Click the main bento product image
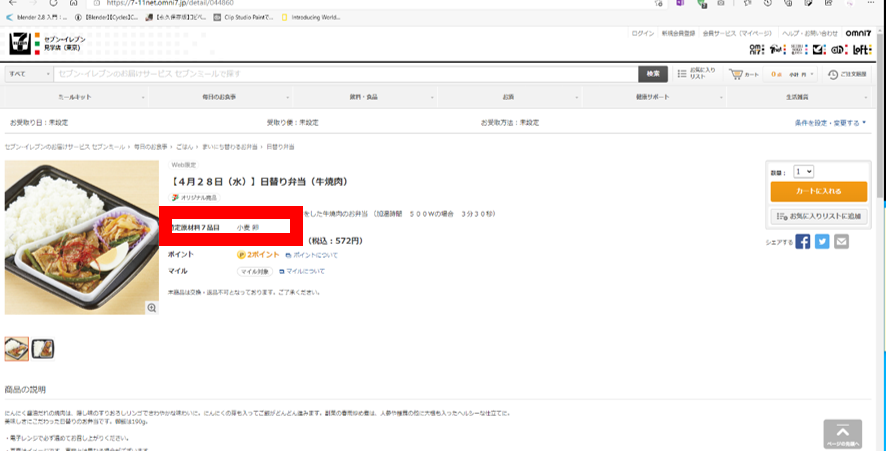 coord(82,237)
